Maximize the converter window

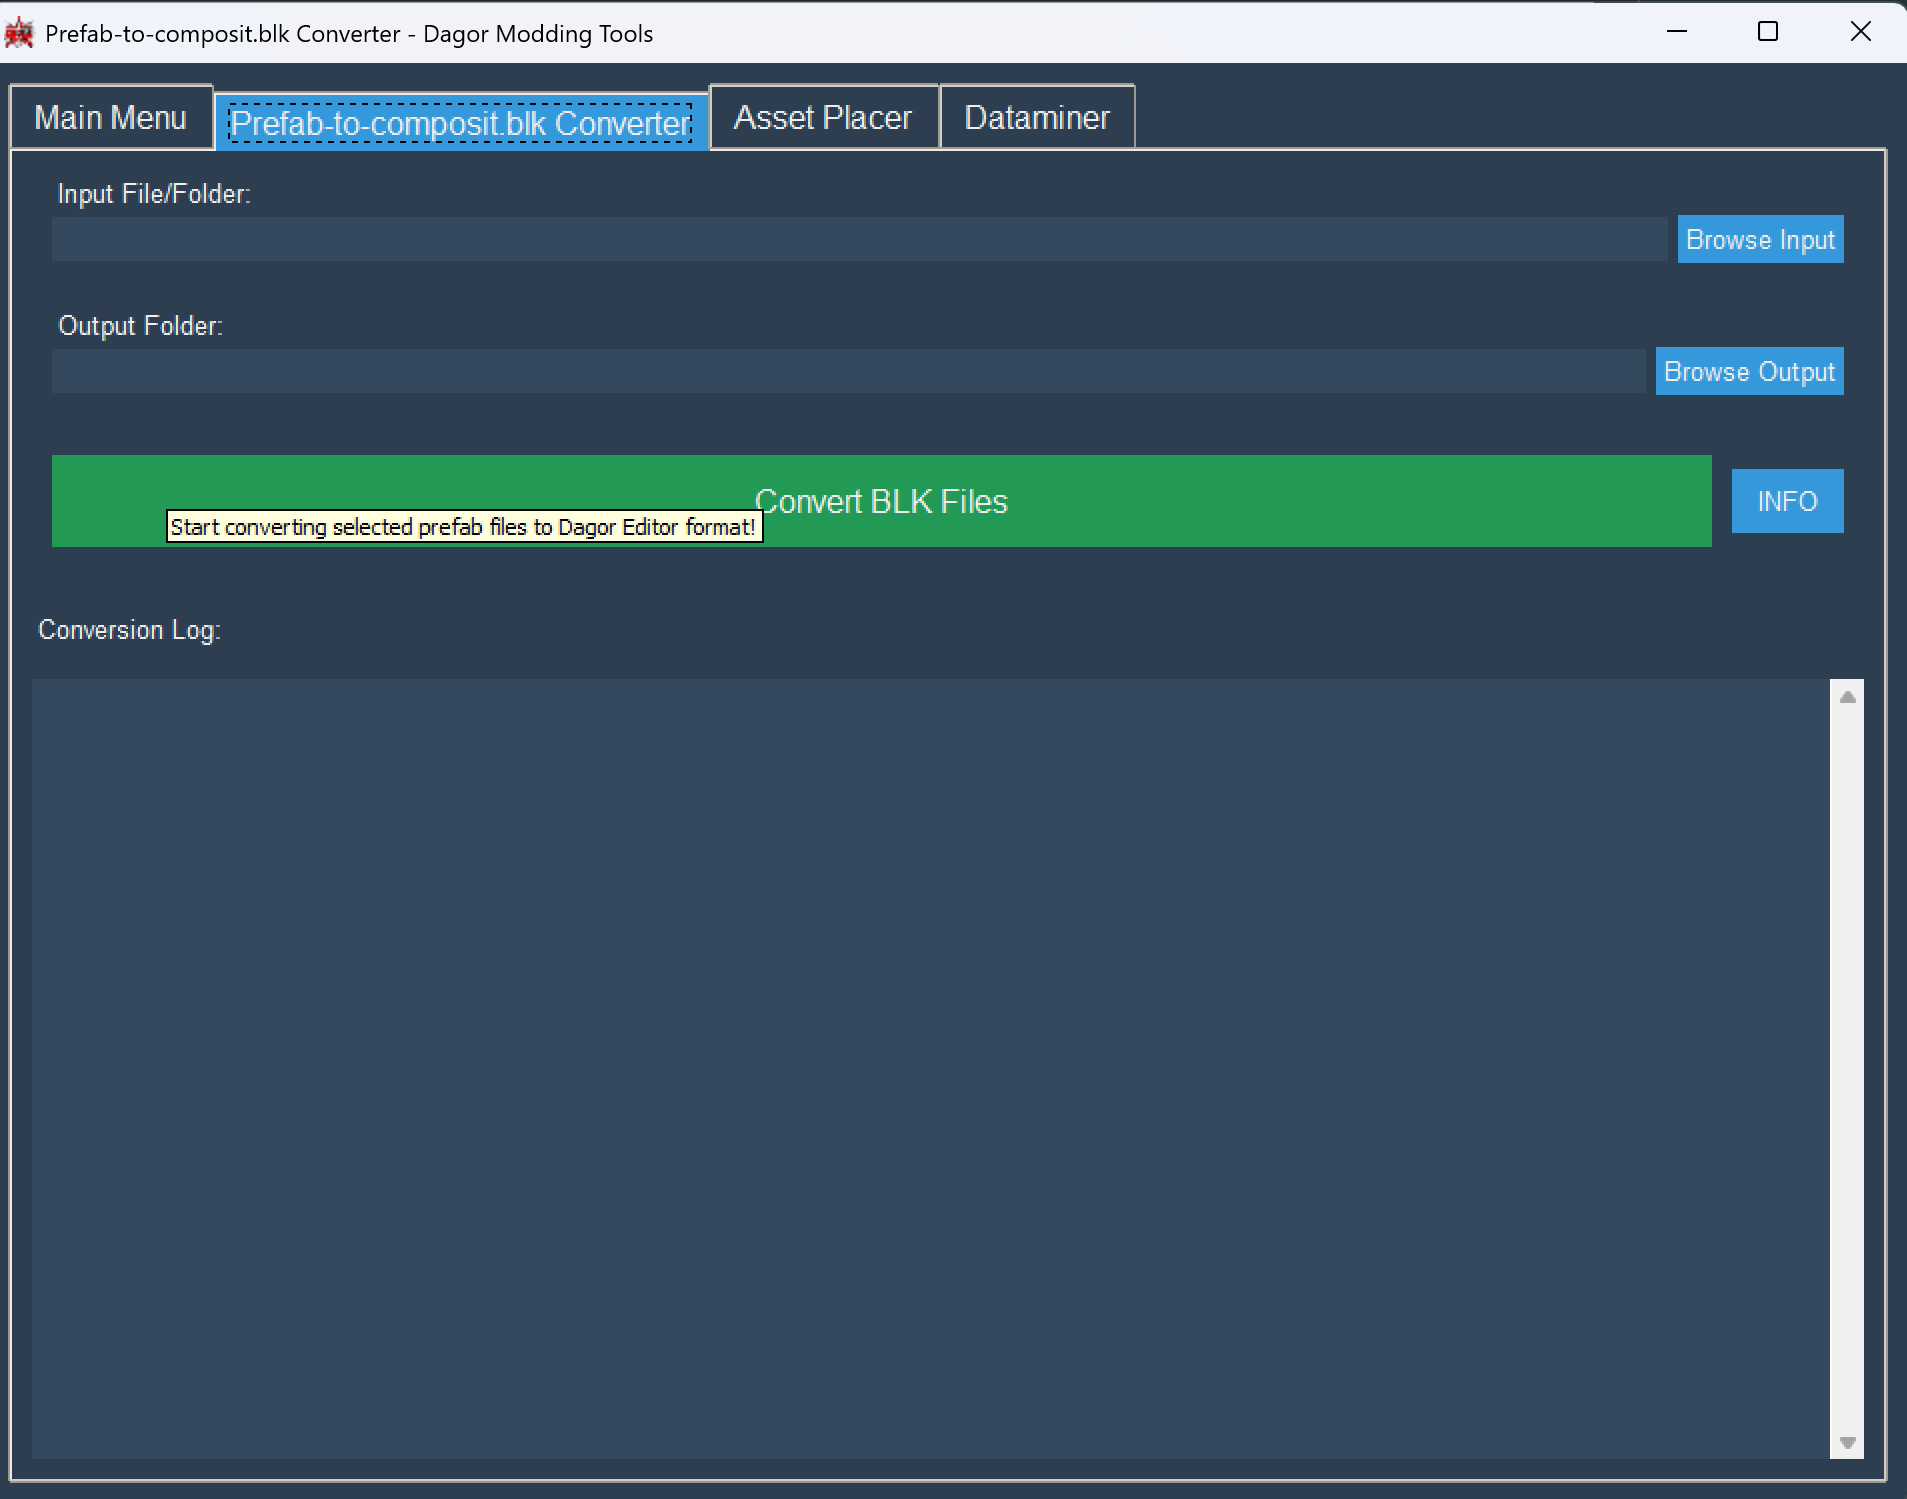1767,32
